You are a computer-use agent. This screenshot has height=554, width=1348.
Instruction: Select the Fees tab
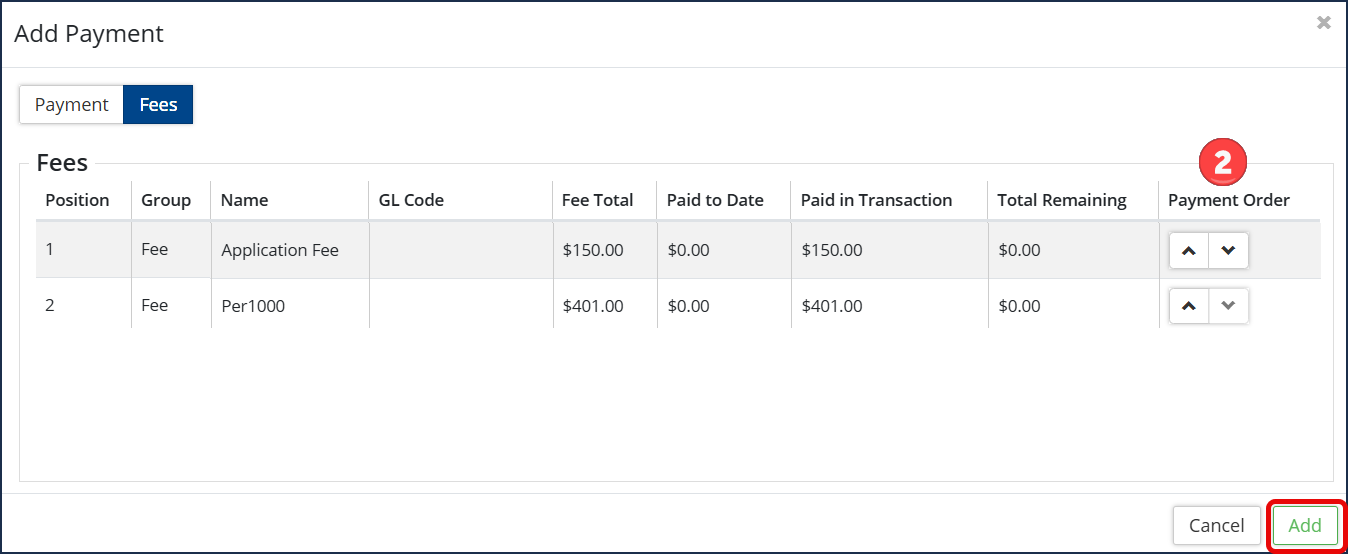pyautogui.click(x=158, y=105)
